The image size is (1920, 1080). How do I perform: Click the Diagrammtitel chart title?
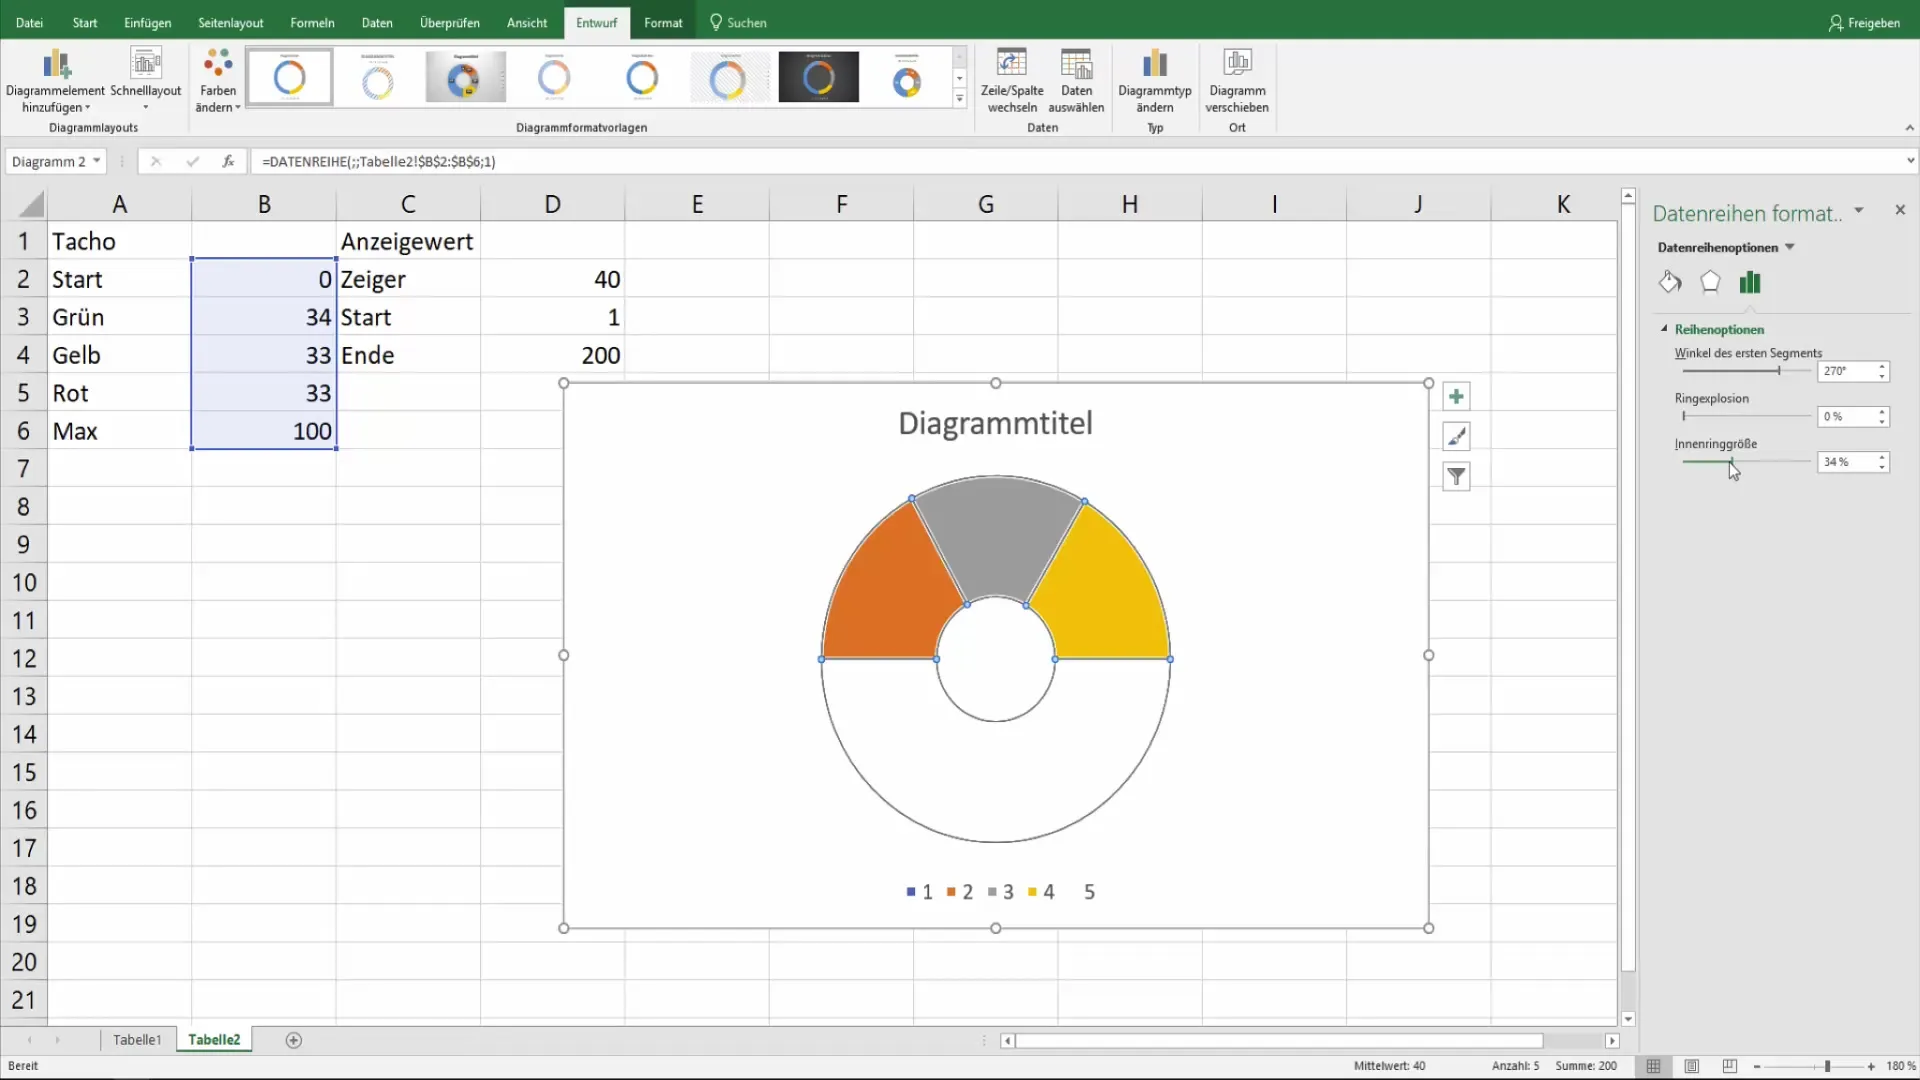[995, 423]
